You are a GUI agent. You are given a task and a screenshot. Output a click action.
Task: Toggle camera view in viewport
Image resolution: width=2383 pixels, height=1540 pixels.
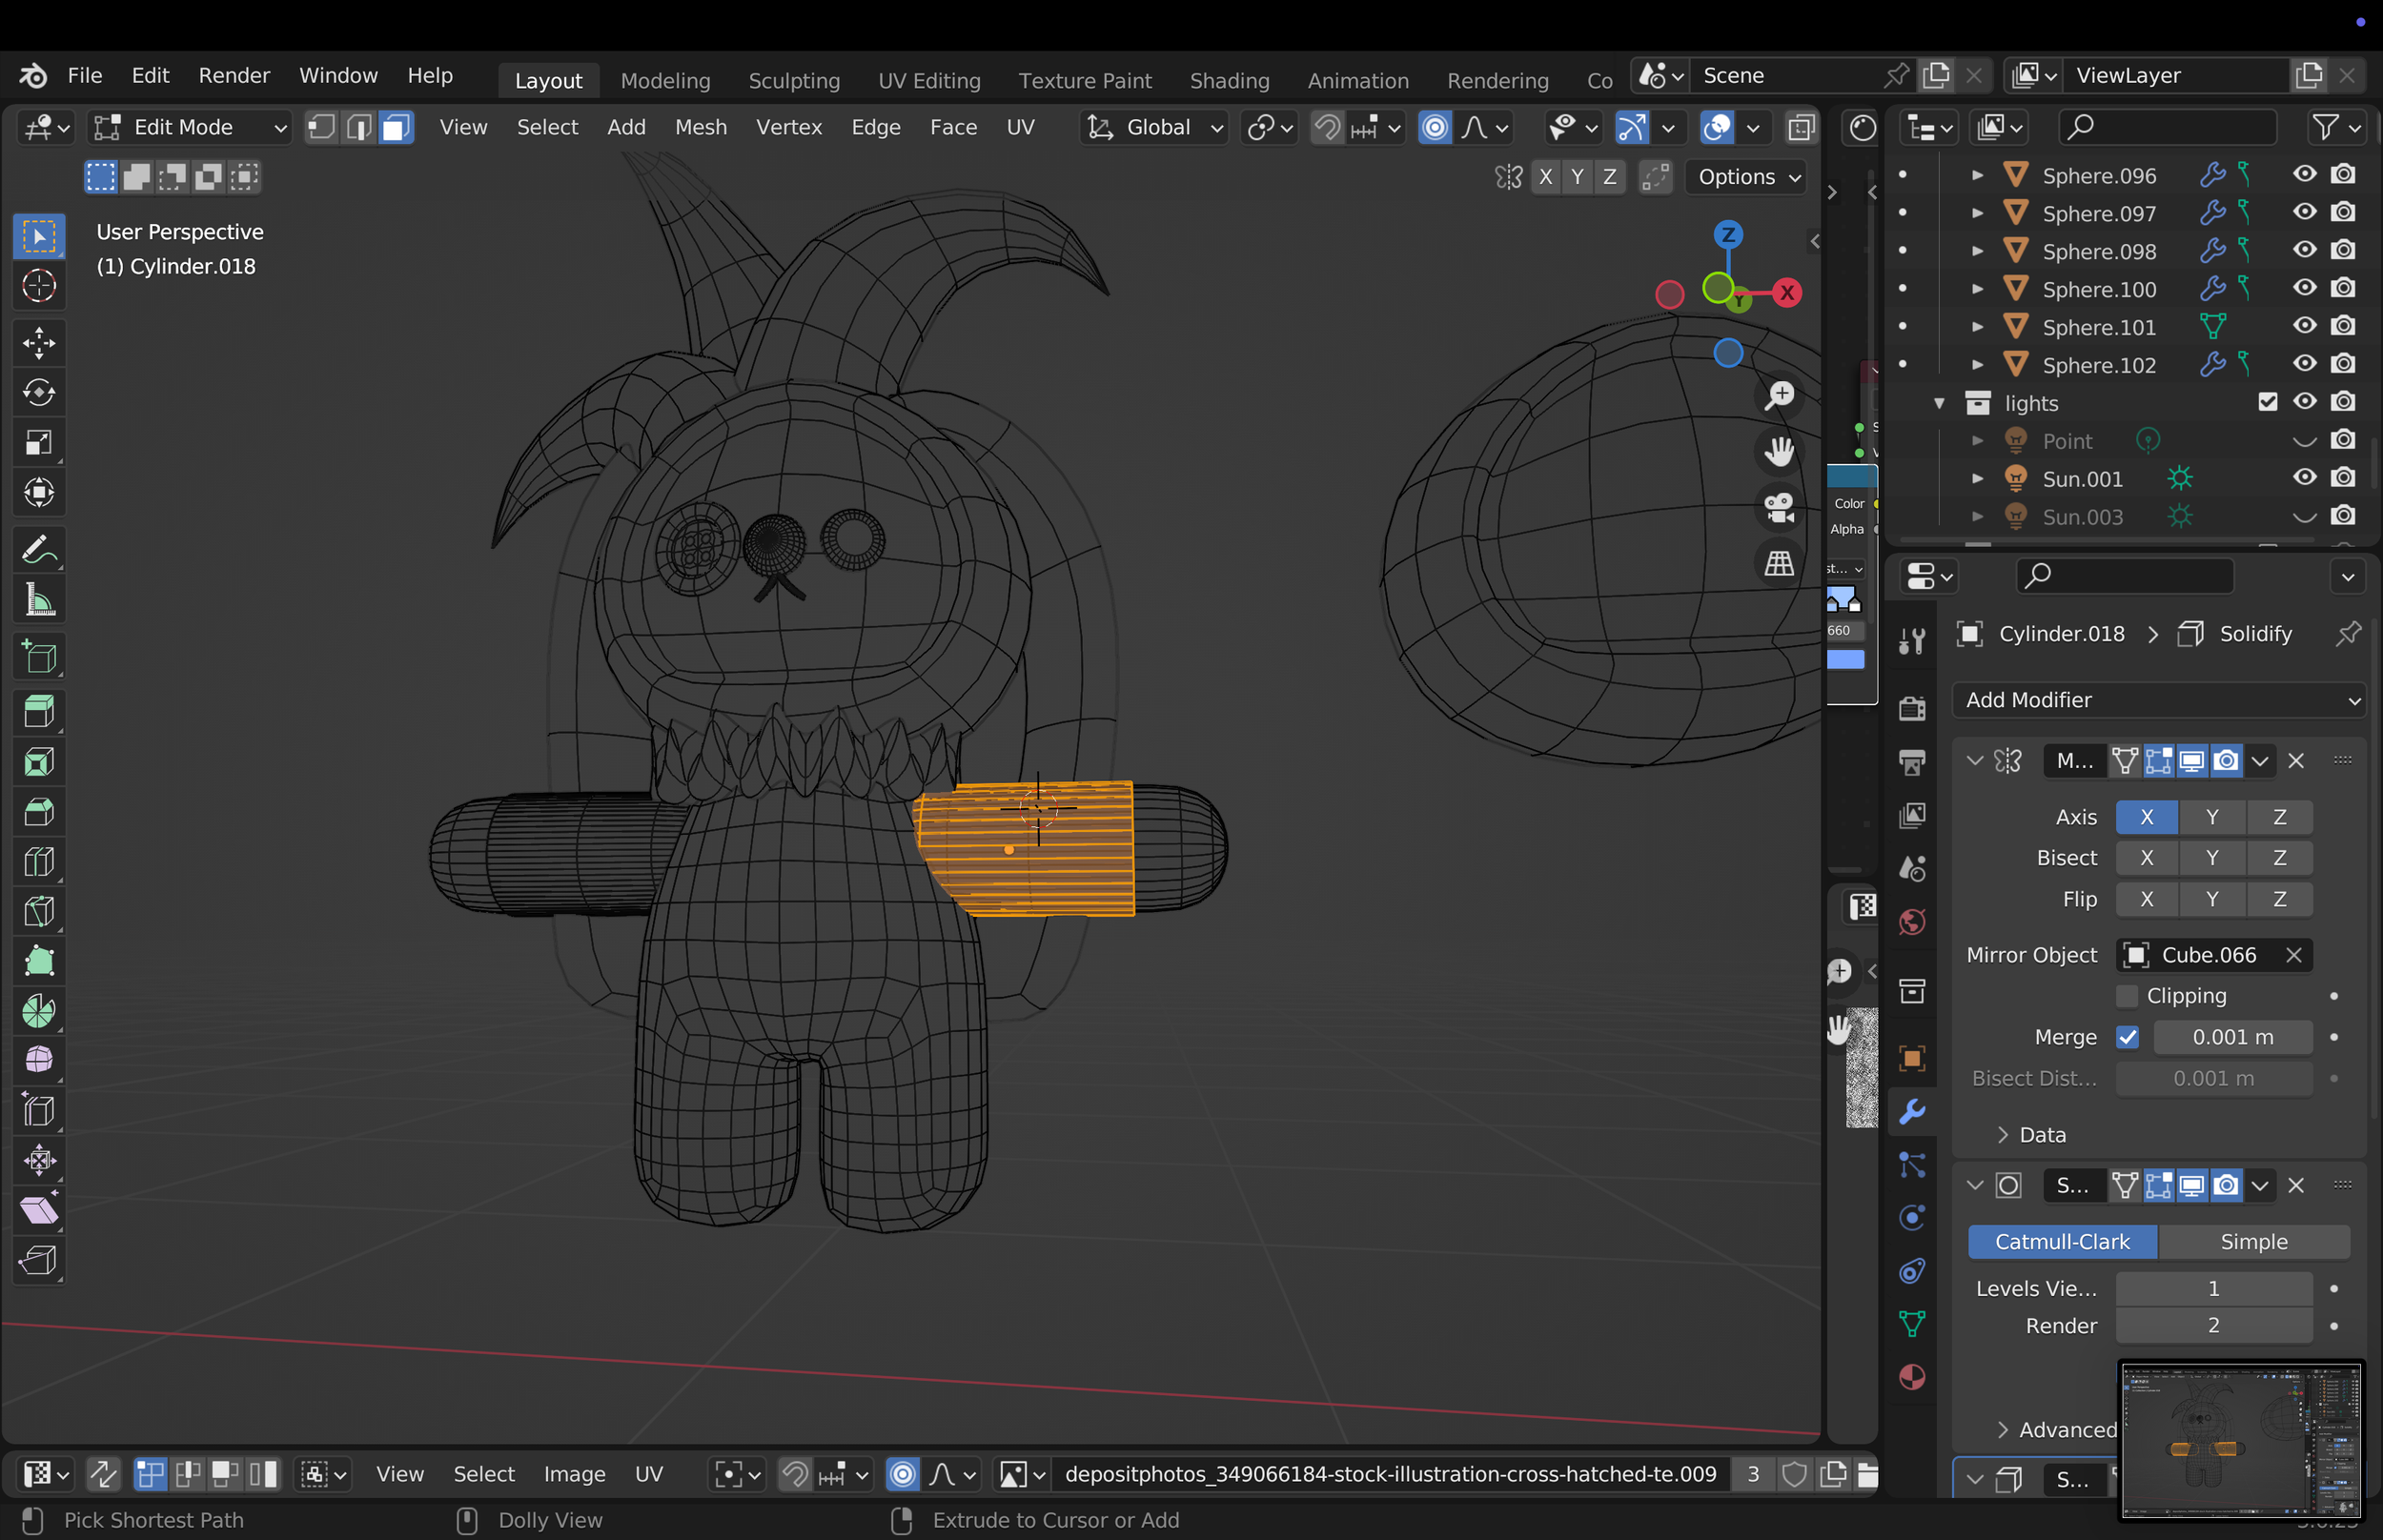[1780, 507]
